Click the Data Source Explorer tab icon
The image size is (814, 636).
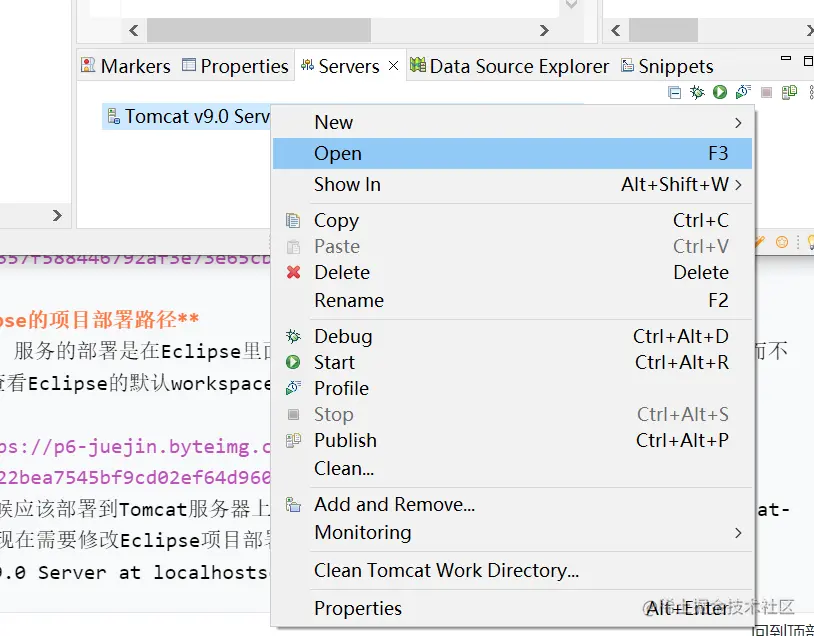pos(418,66)
